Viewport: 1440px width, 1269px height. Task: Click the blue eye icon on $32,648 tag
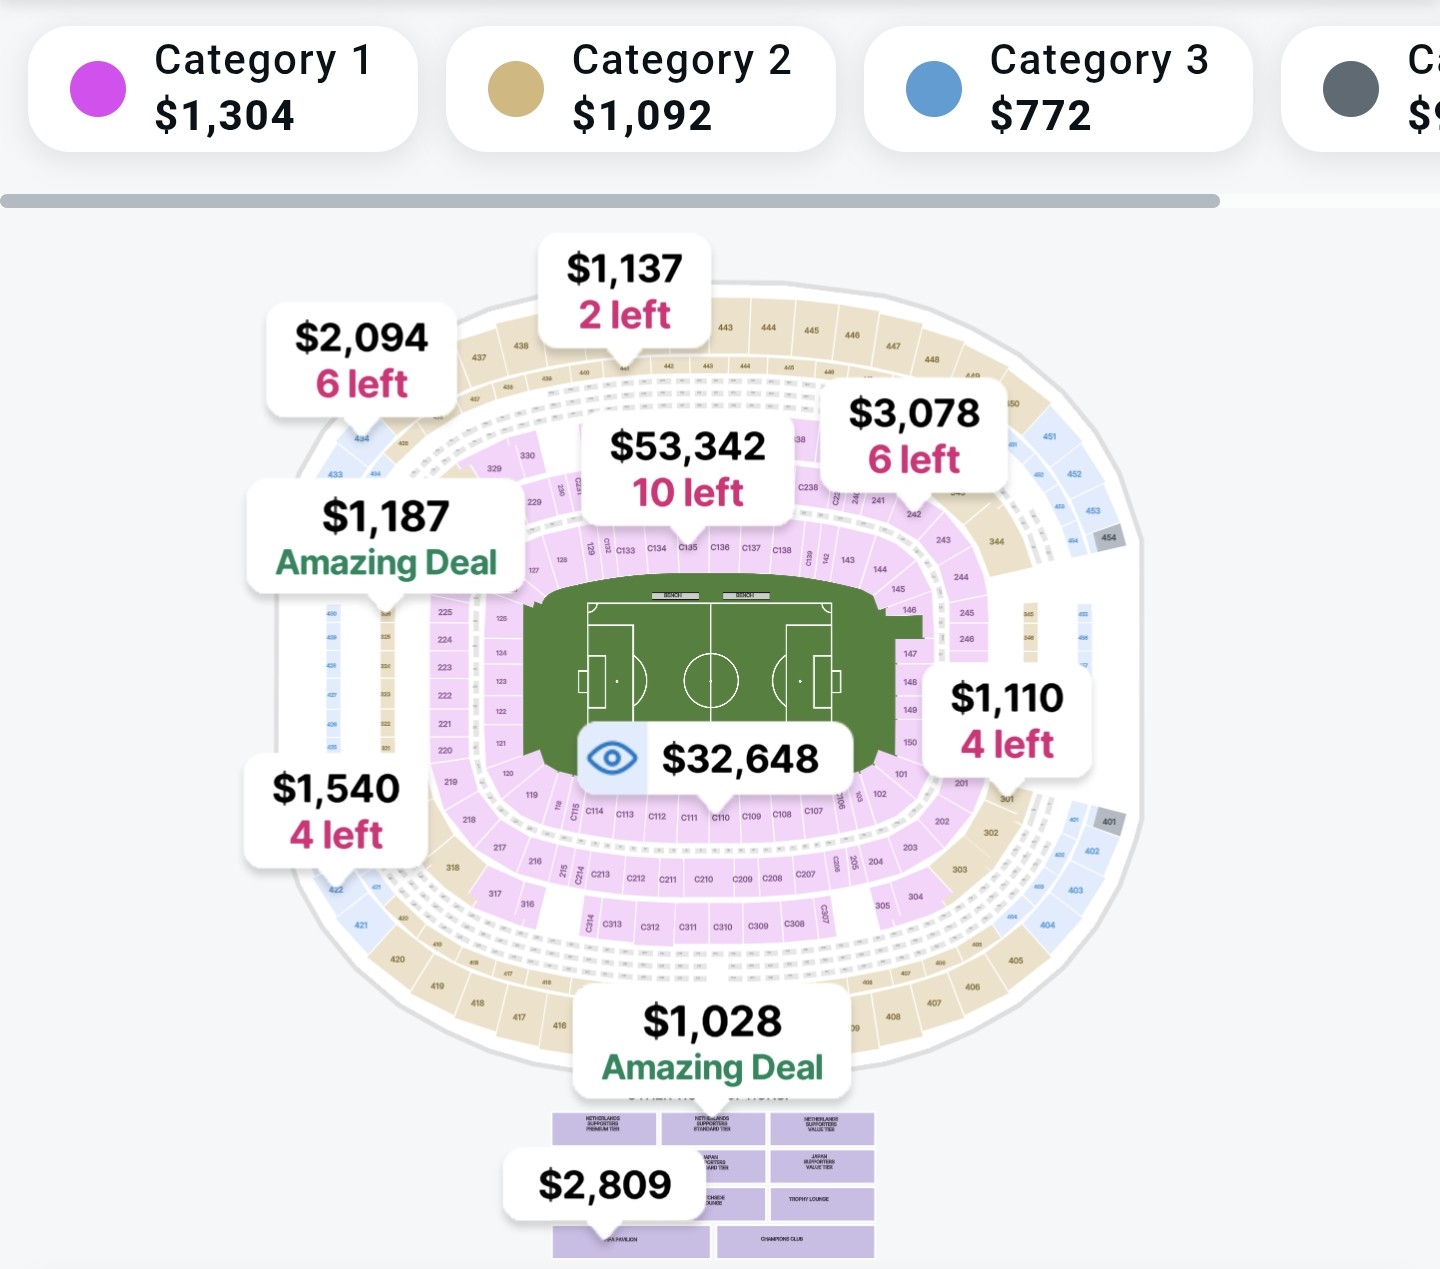click(612, 758)
